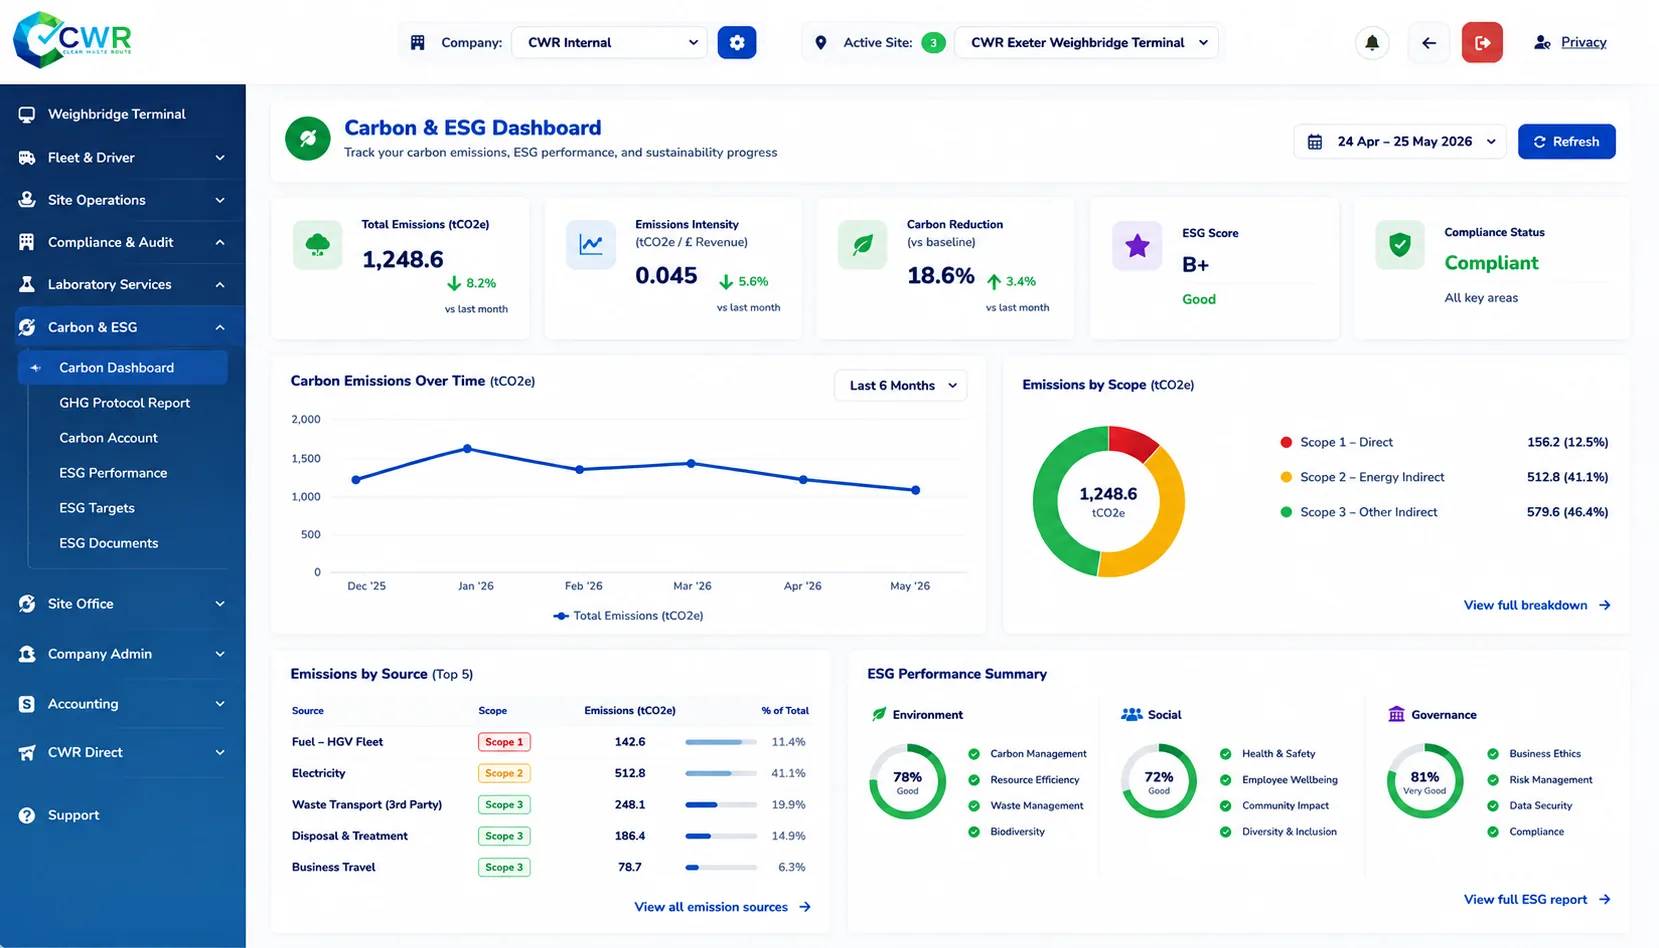Click Total Emissions chart legend entry

628,616
